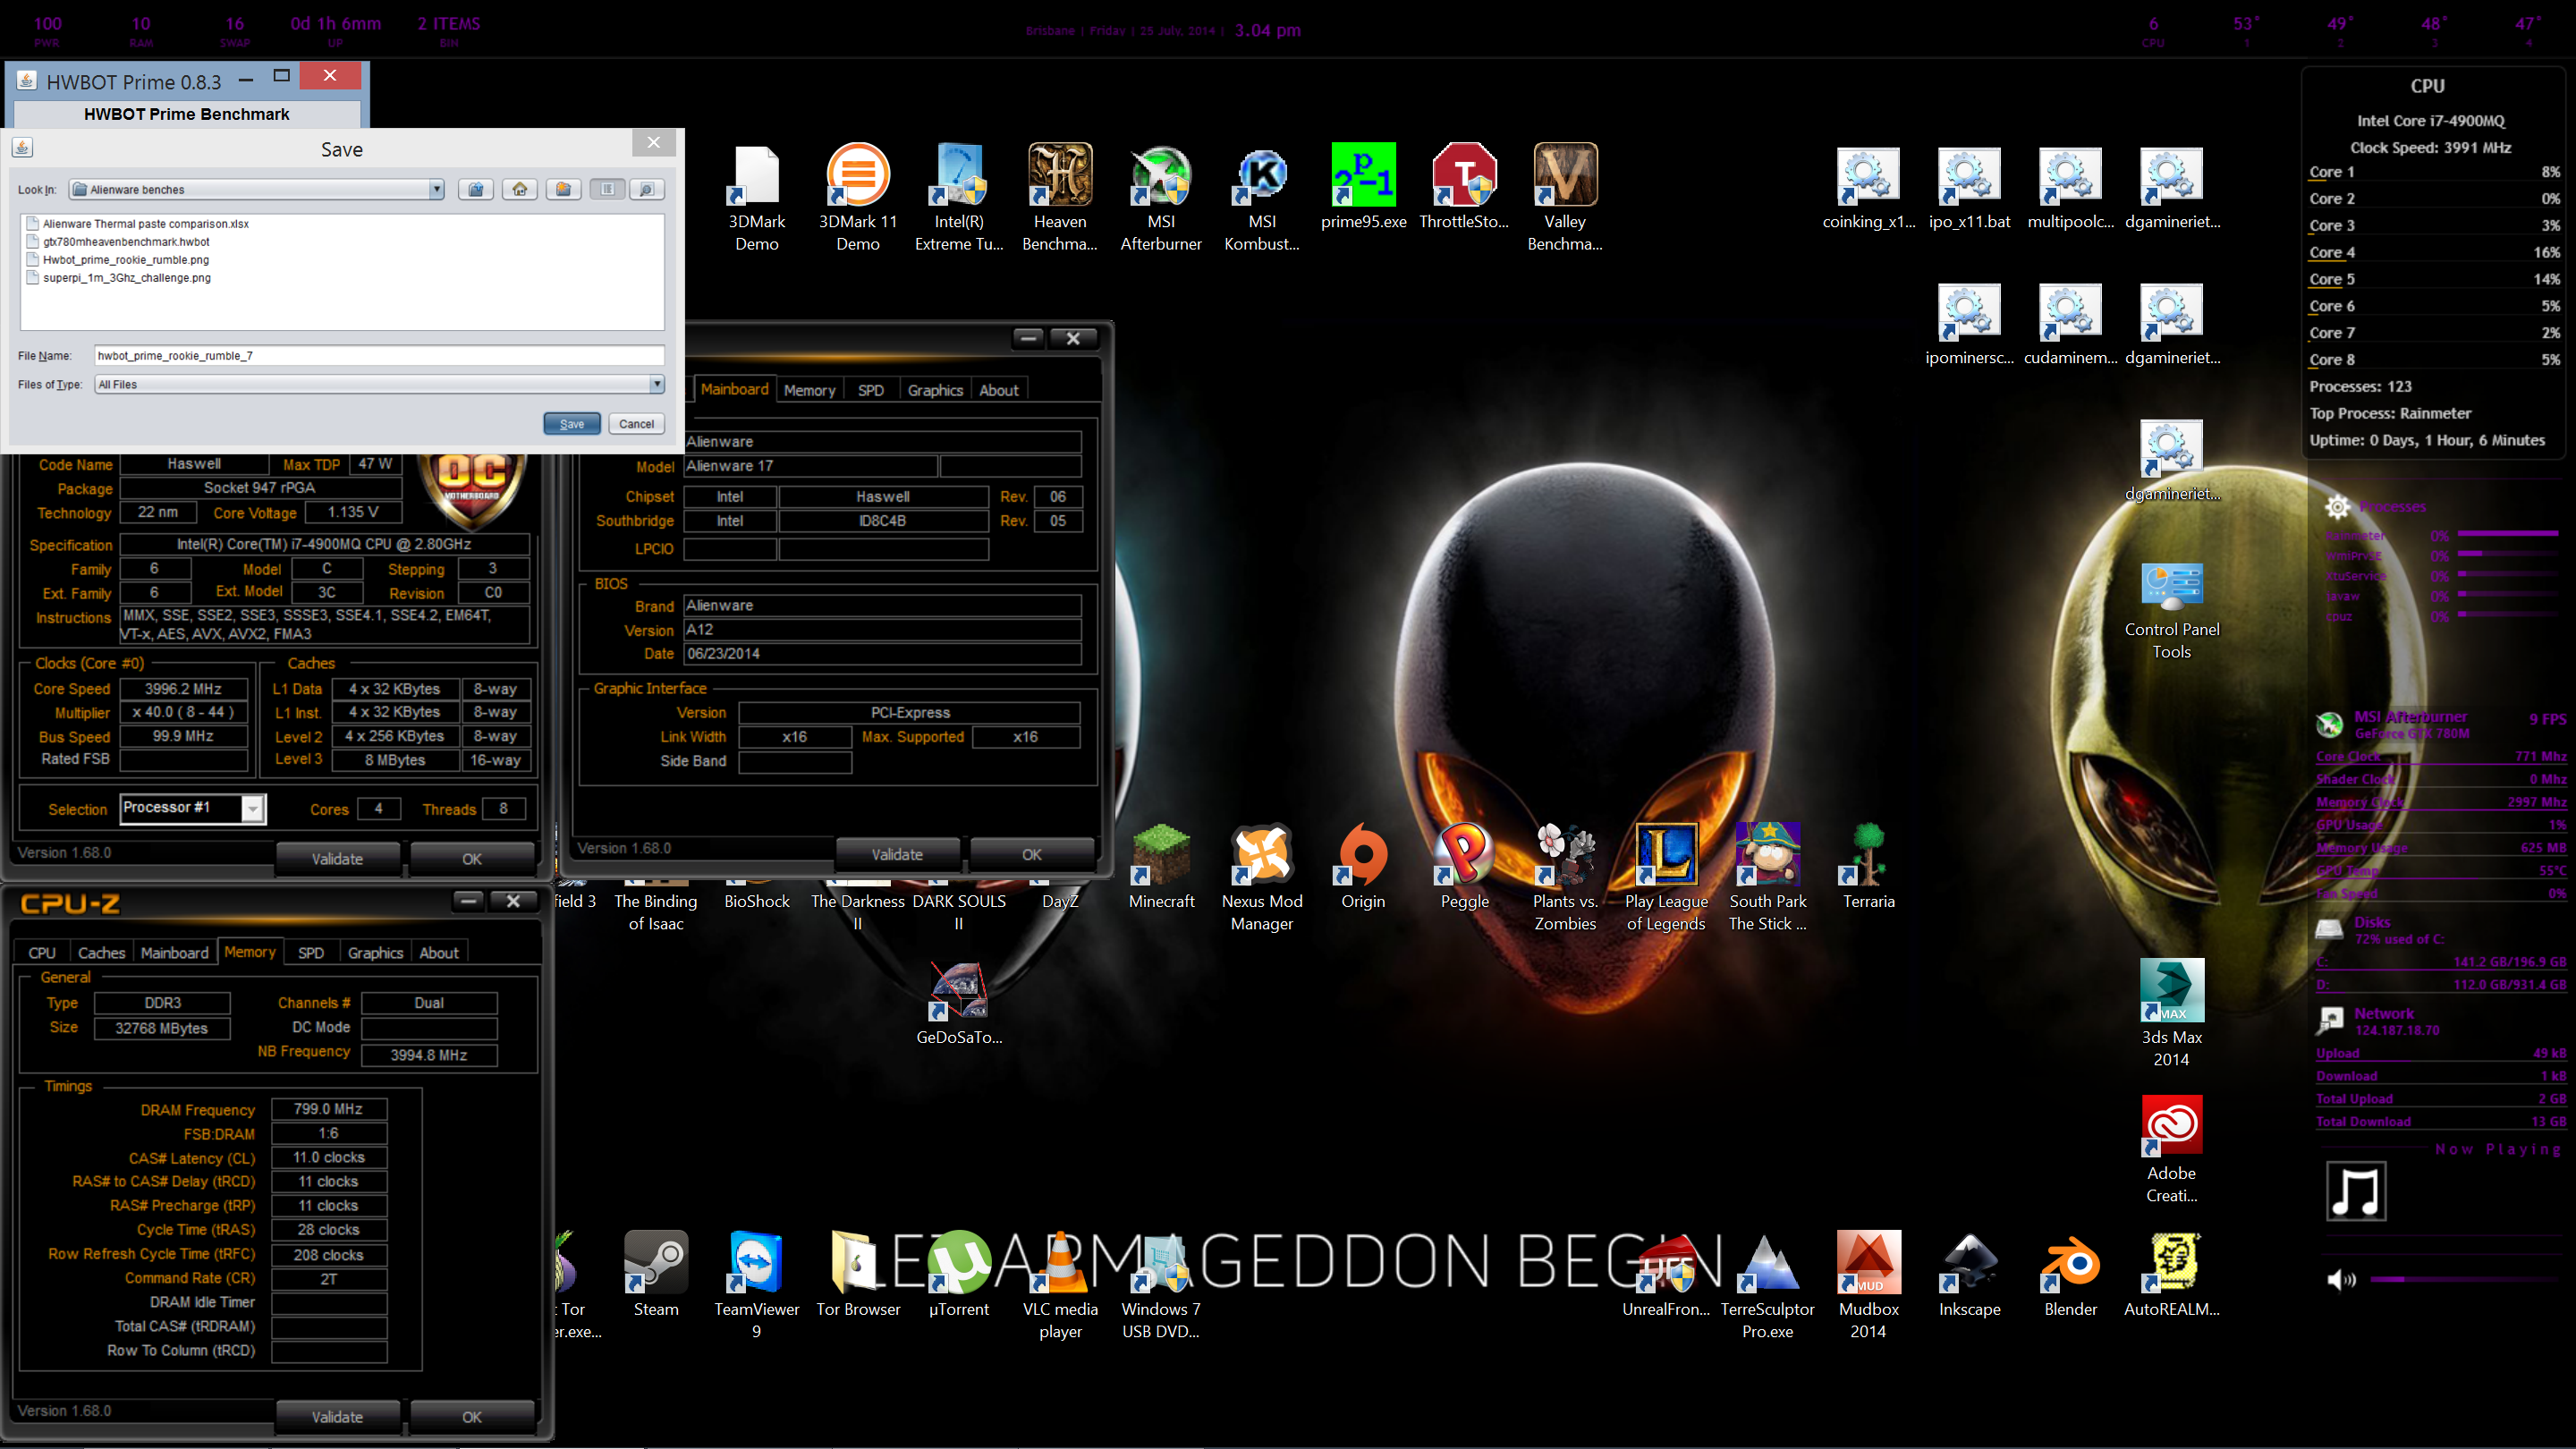This screenshot has width=2576, height=1449.
Task: Open Nexus Mod Manager shortcut
Action: 1262,878
